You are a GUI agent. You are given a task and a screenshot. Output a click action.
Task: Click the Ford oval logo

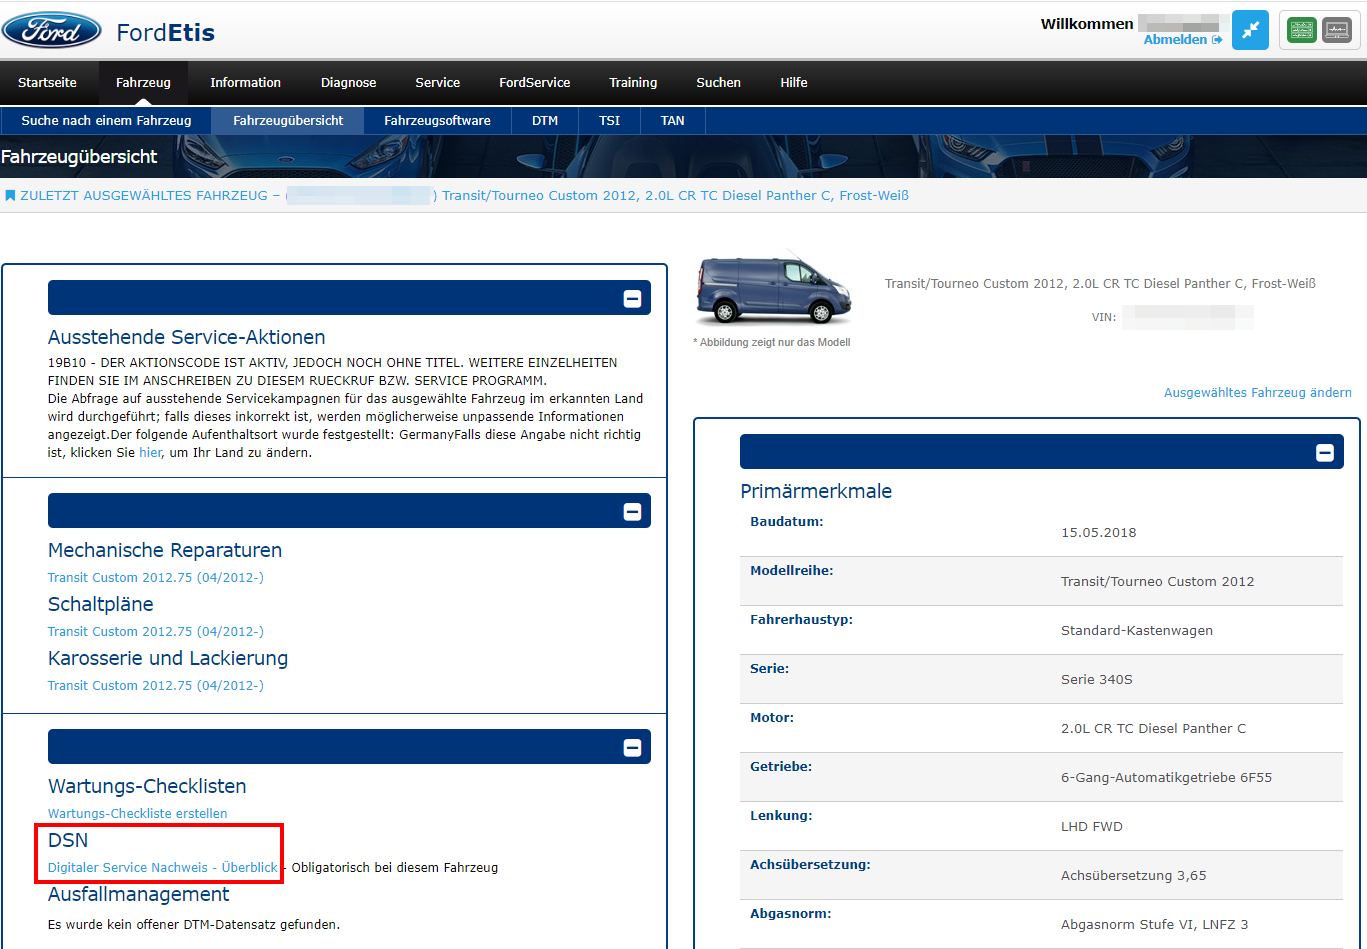[52, 31]
